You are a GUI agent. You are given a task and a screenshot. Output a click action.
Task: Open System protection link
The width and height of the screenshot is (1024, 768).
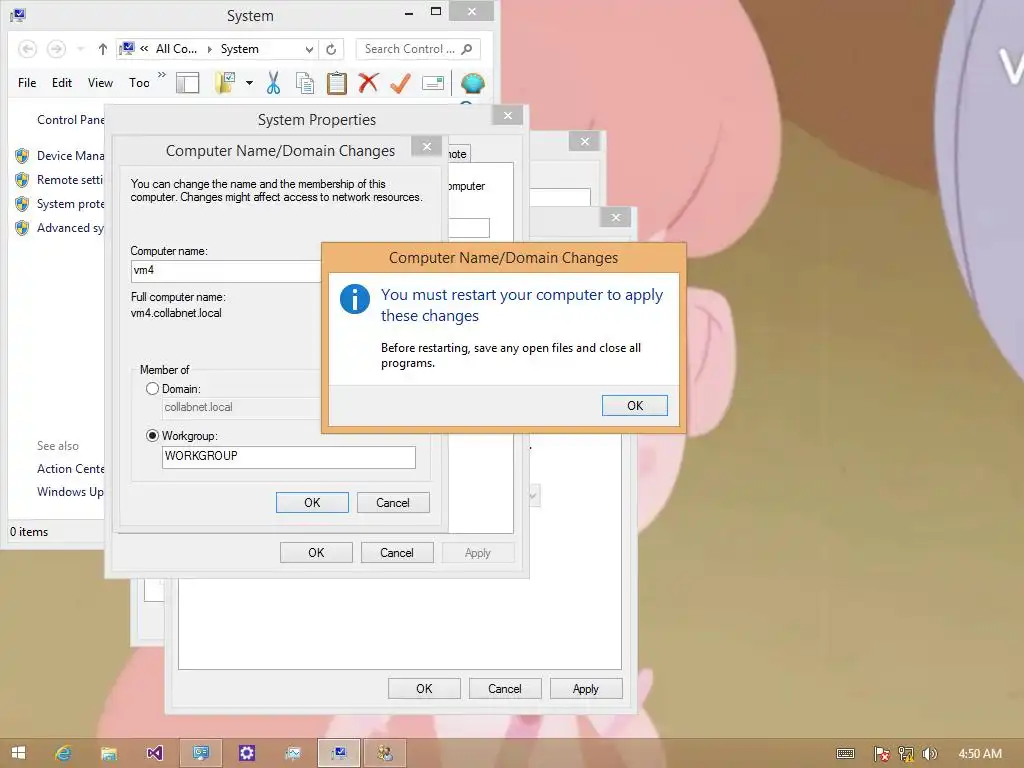tap(71, 204)
